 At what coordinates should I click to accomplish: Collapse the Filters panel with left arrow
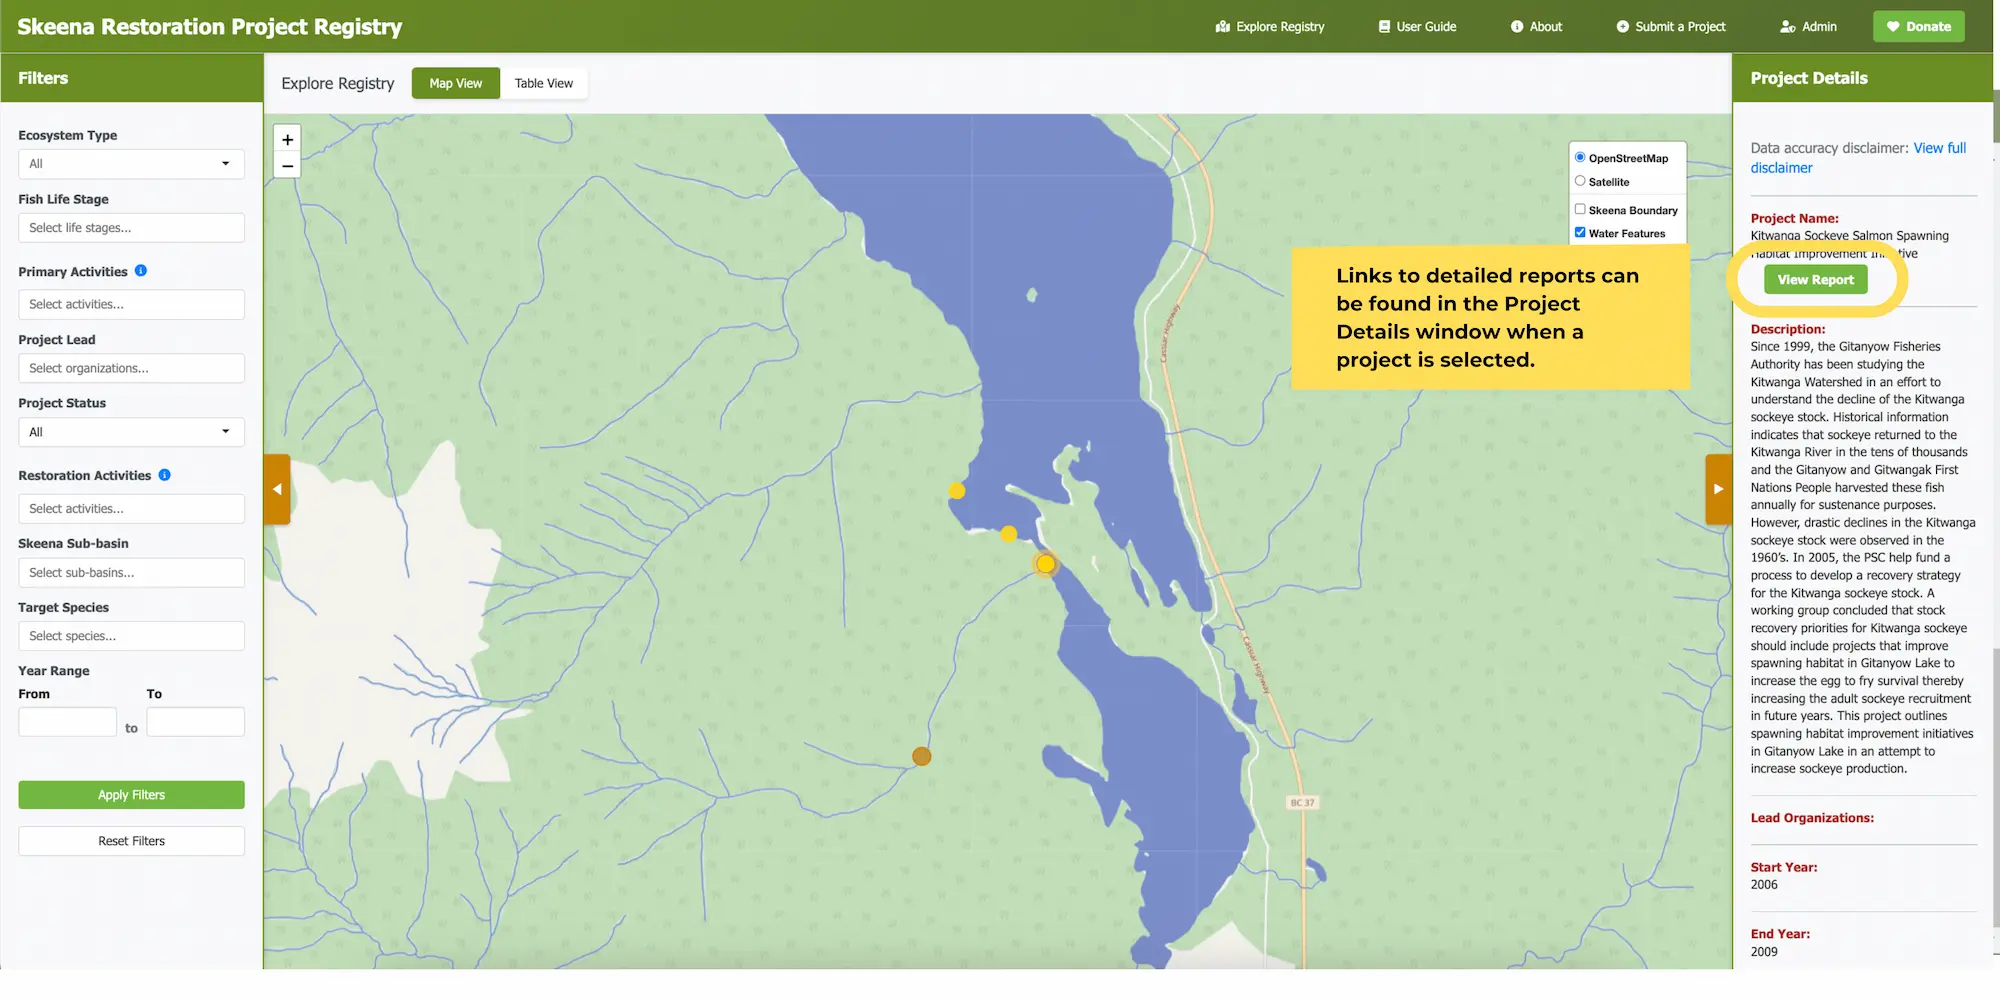click(277, 489)
